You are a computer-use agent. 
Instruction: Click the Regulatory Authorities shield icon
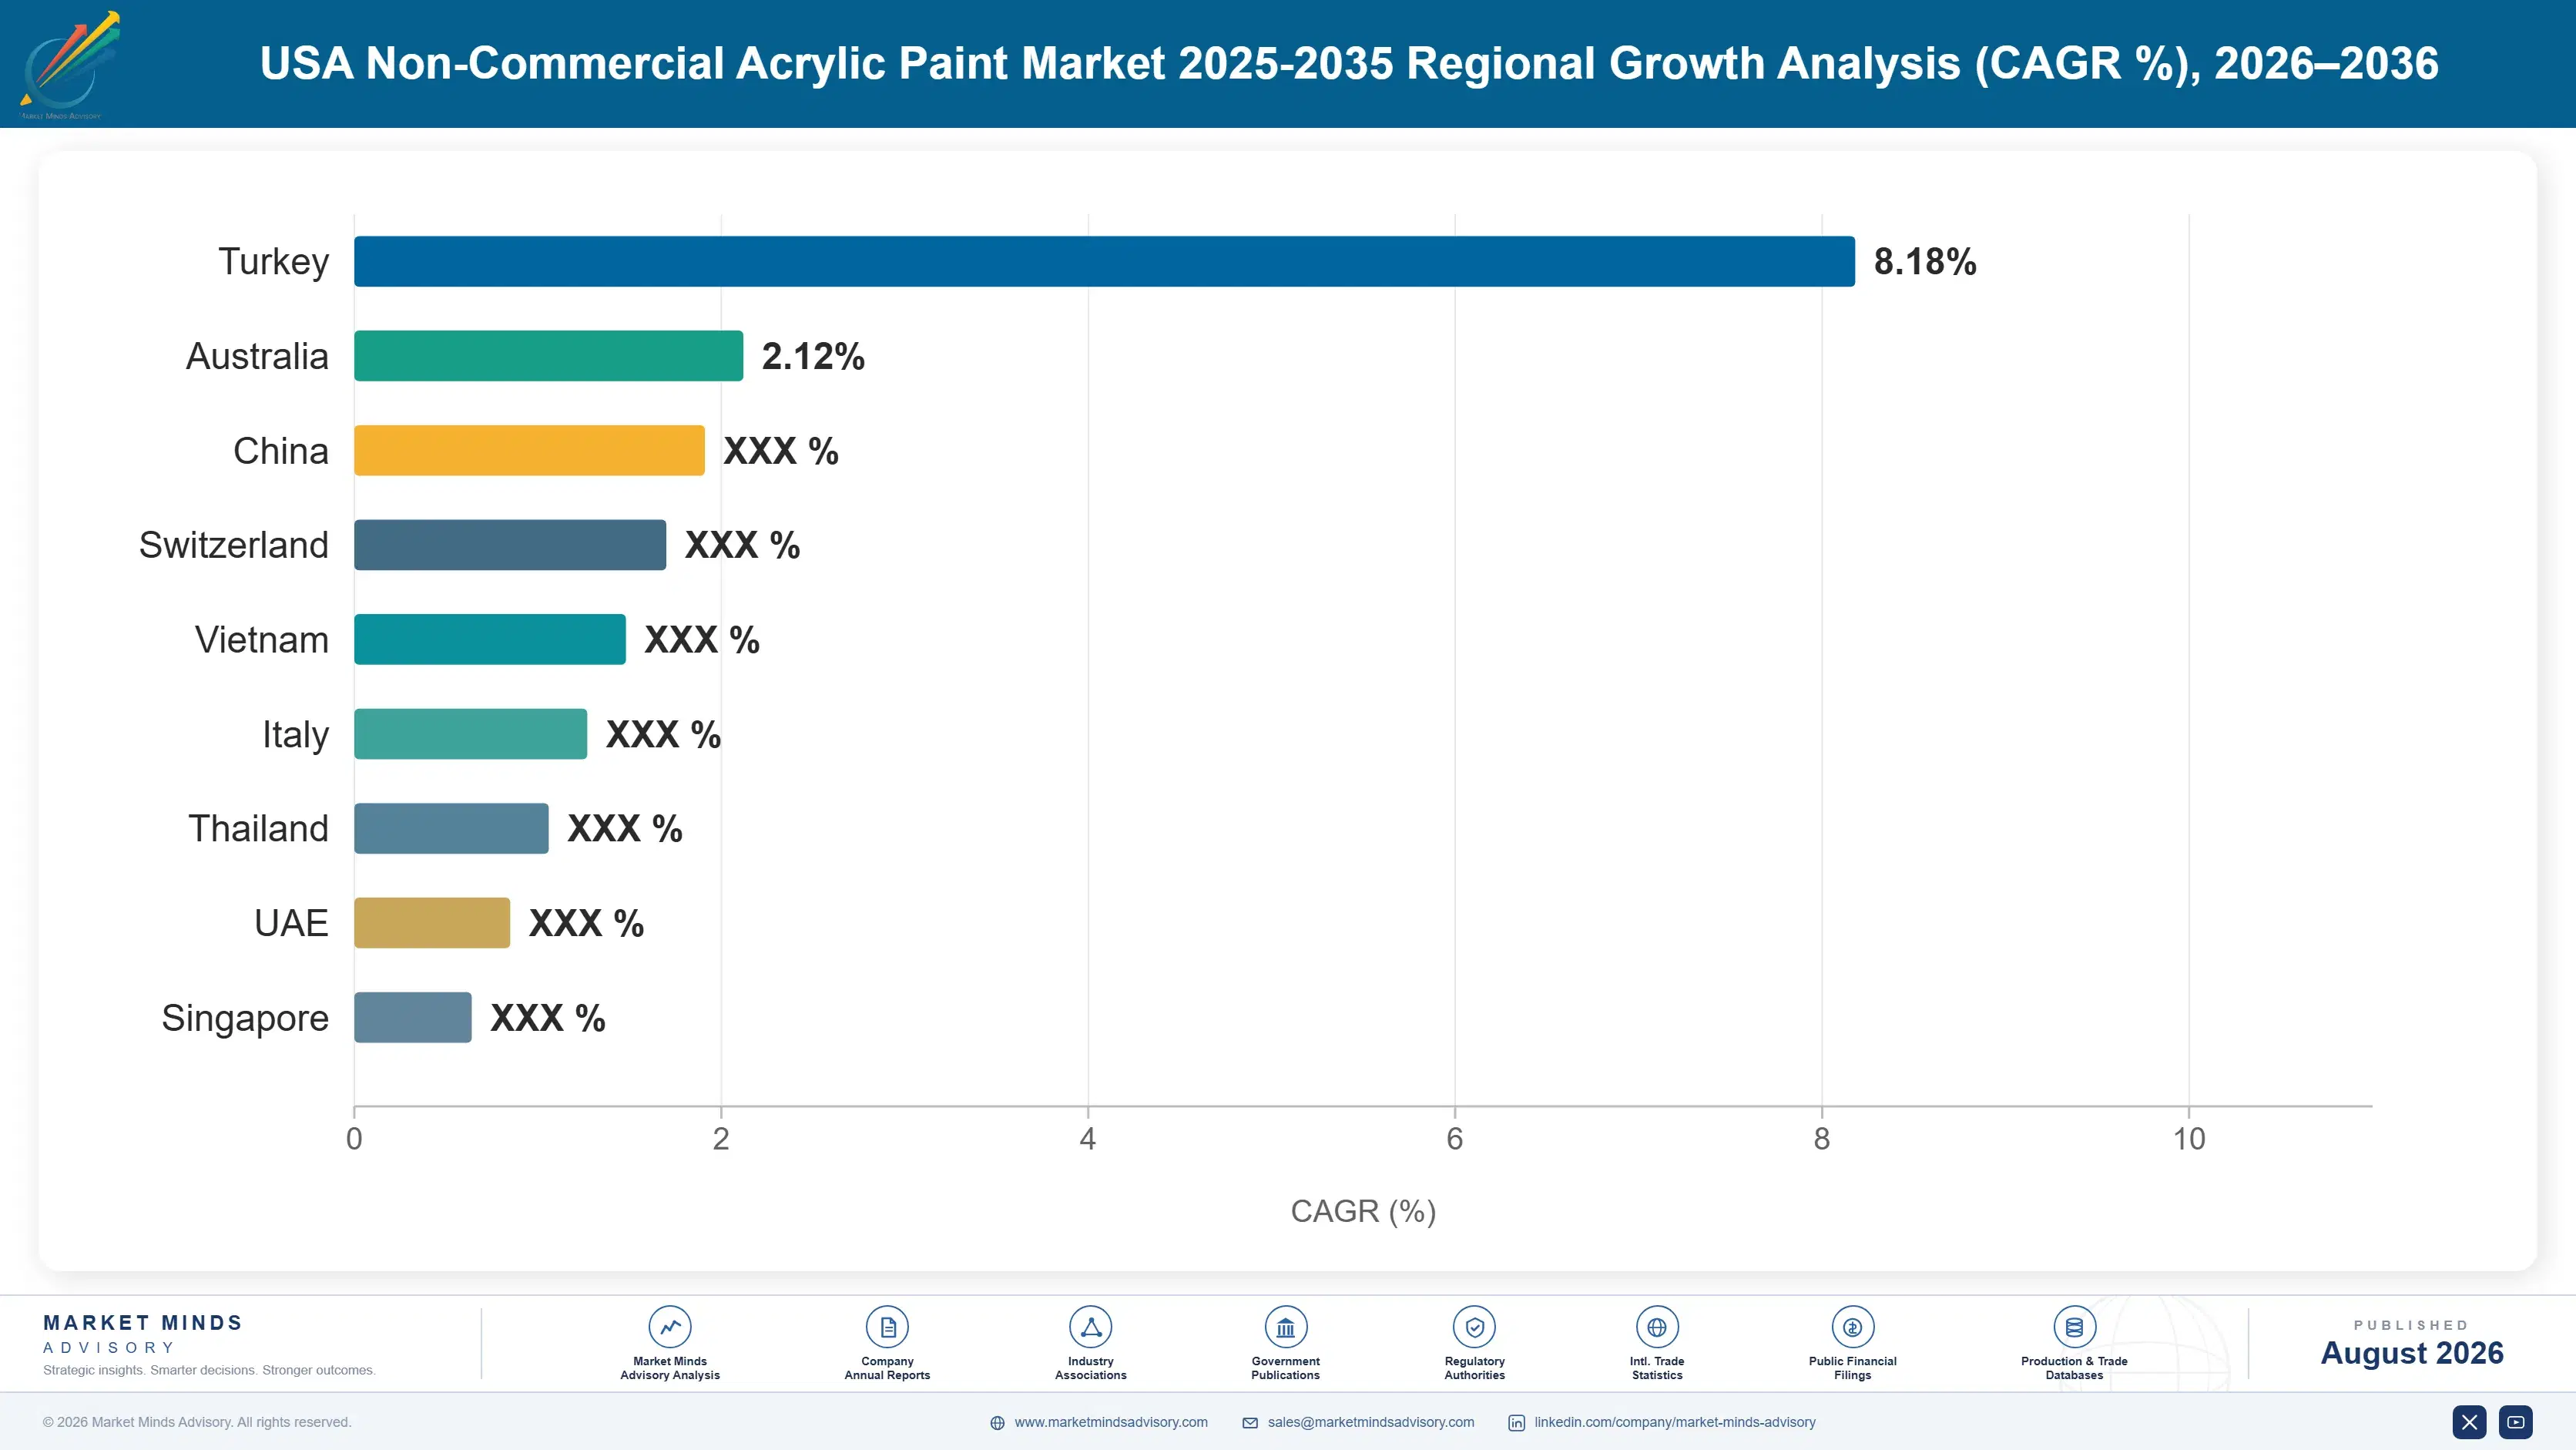[x=1474, y=1327]
